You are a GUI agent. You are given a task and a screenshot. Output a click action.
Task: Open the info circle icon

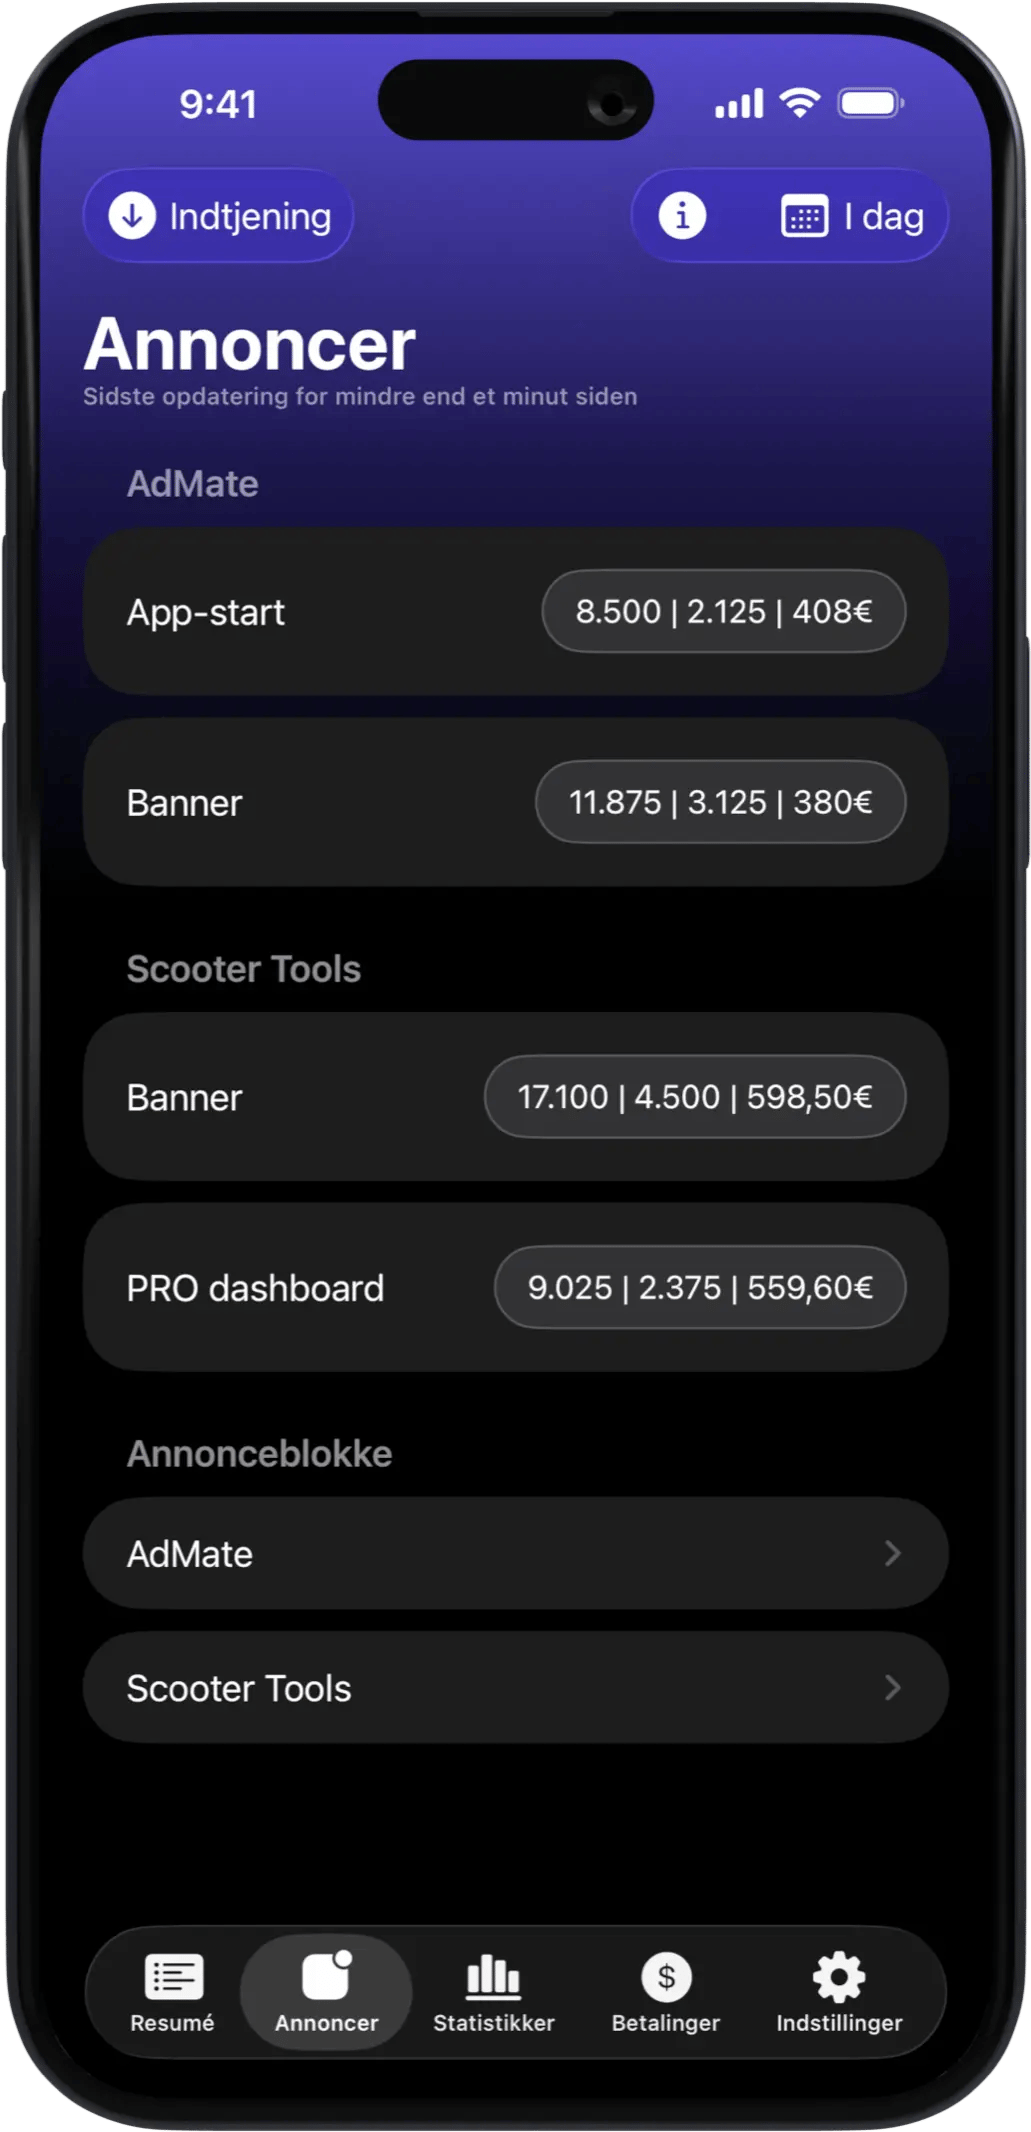click(x=682, y=216)
